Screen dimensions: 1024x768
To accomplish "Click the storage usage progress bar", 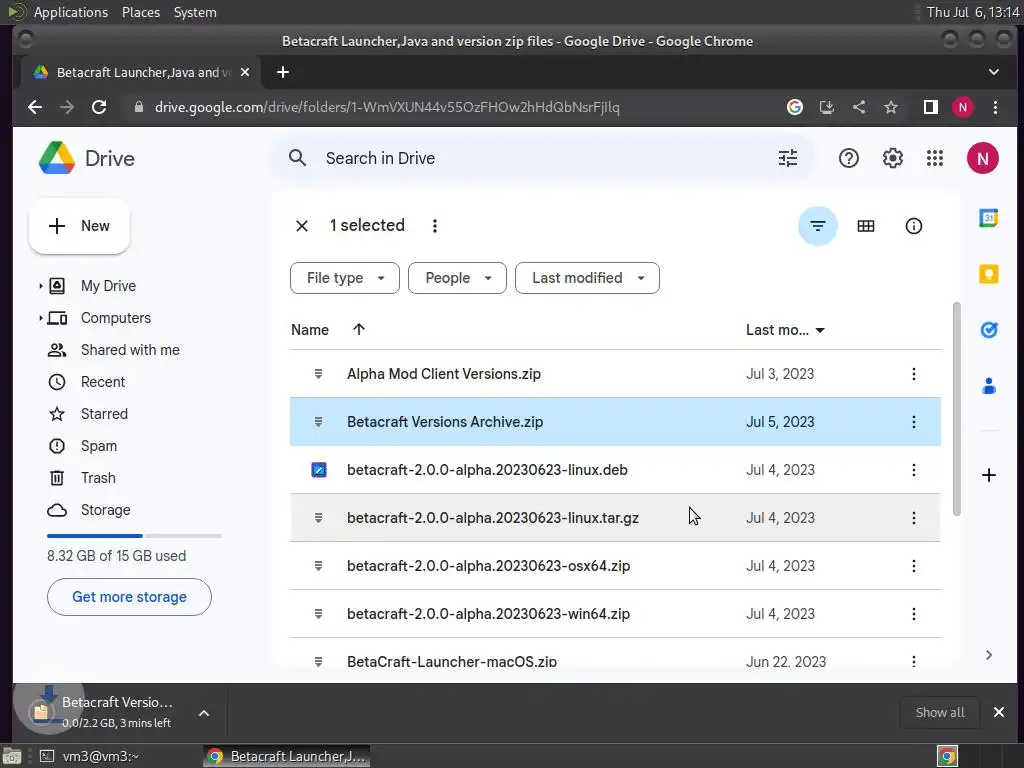I will [135, 536].
